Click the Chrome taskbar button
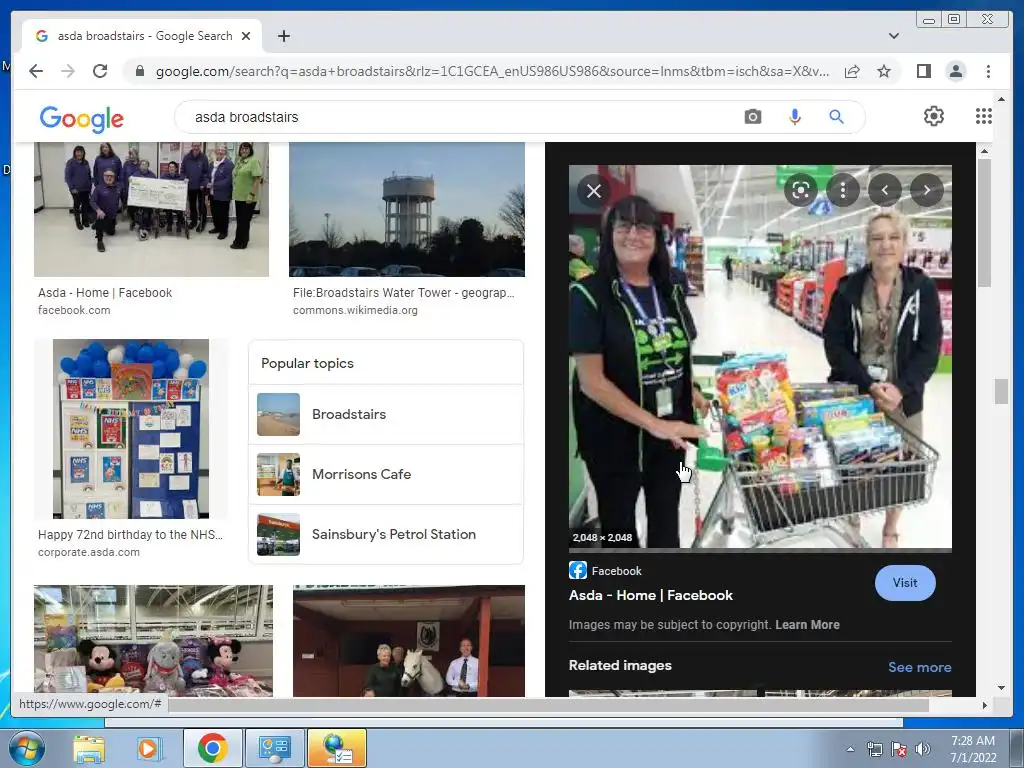Viewport: 1024px width, 768px height. click(x=212, y=748)
